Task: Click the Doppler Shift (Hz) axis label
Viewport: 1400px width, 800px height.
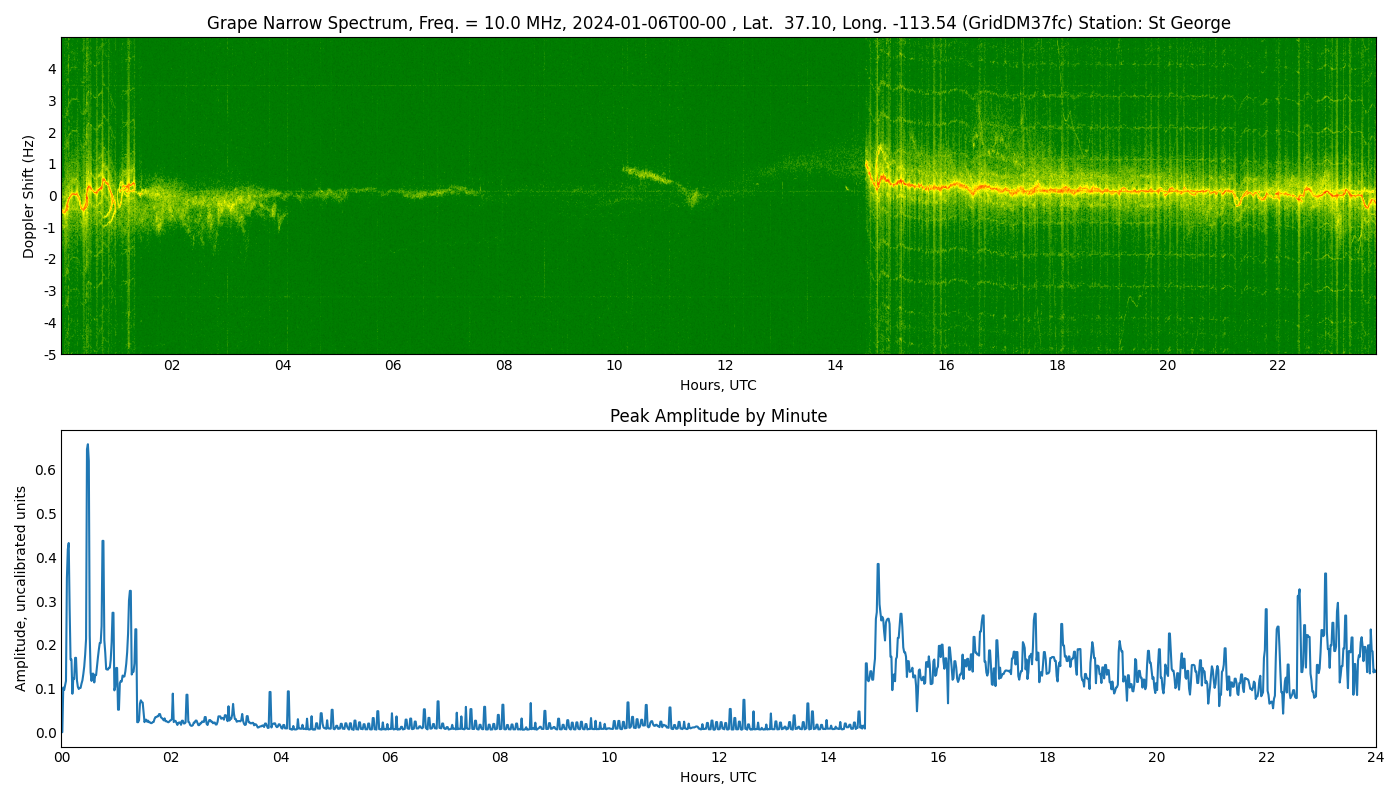Action: (x=29, y=196)
